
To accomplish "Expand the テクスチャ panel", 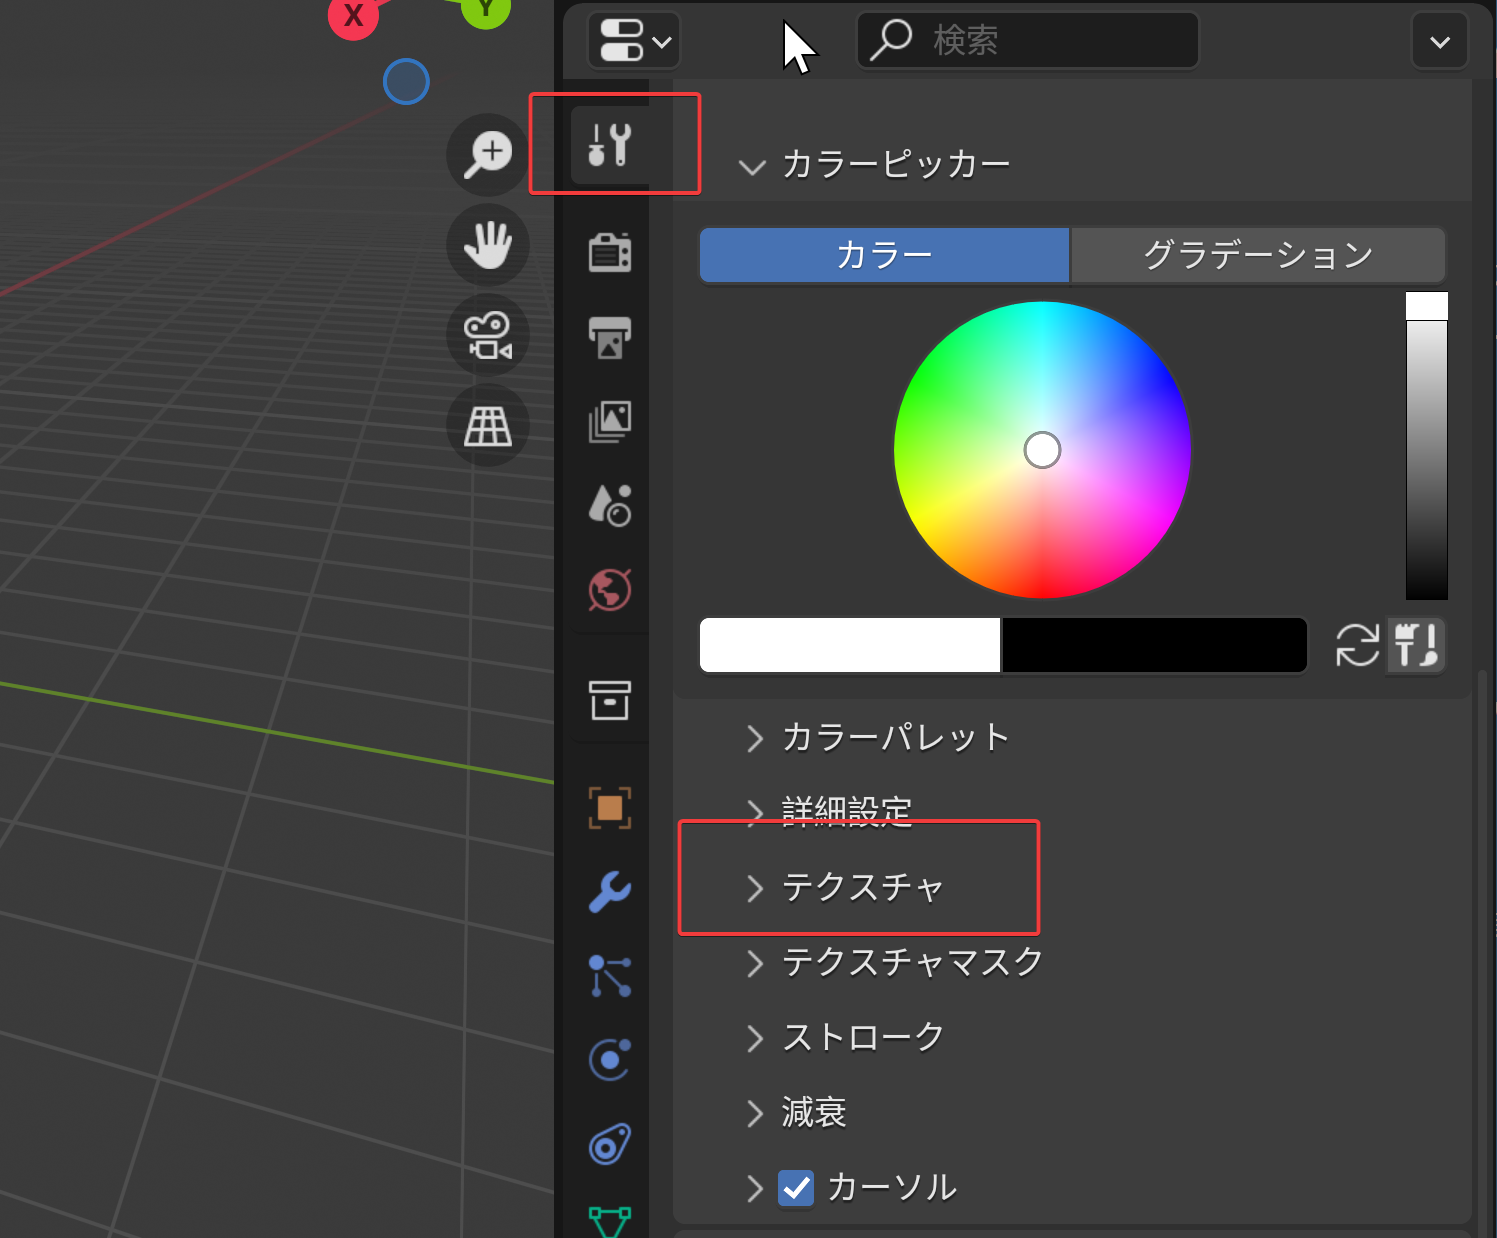I will 861,887.
